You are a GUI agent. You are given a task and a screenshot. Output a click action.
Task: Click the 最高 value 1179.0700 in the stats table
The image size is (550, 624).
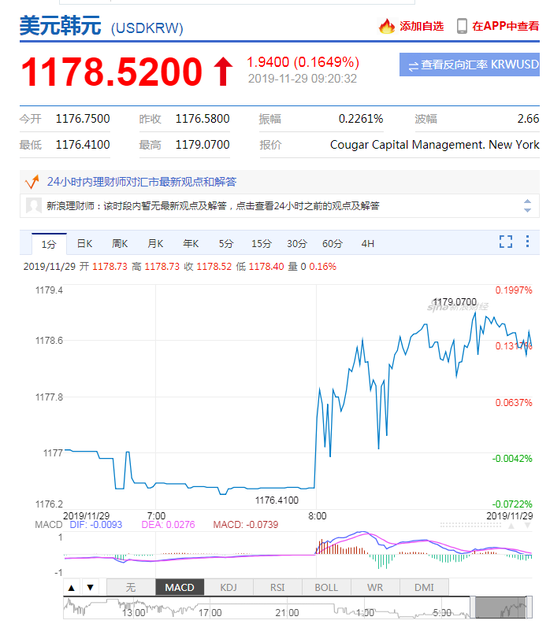point(203,144)
